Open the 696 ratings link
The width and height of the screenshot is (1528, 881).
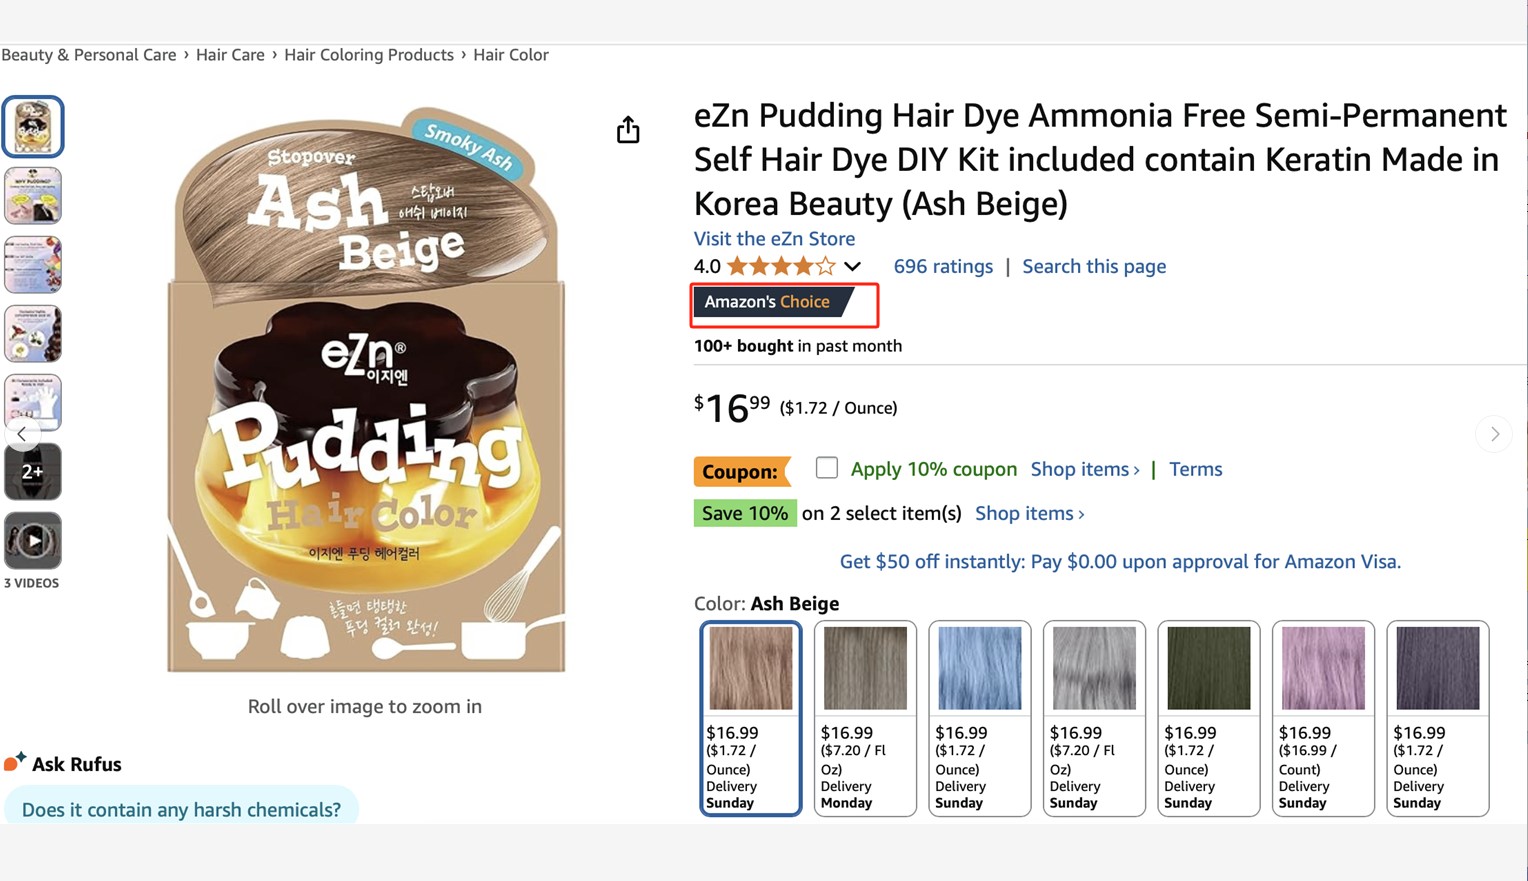point(942,266)
